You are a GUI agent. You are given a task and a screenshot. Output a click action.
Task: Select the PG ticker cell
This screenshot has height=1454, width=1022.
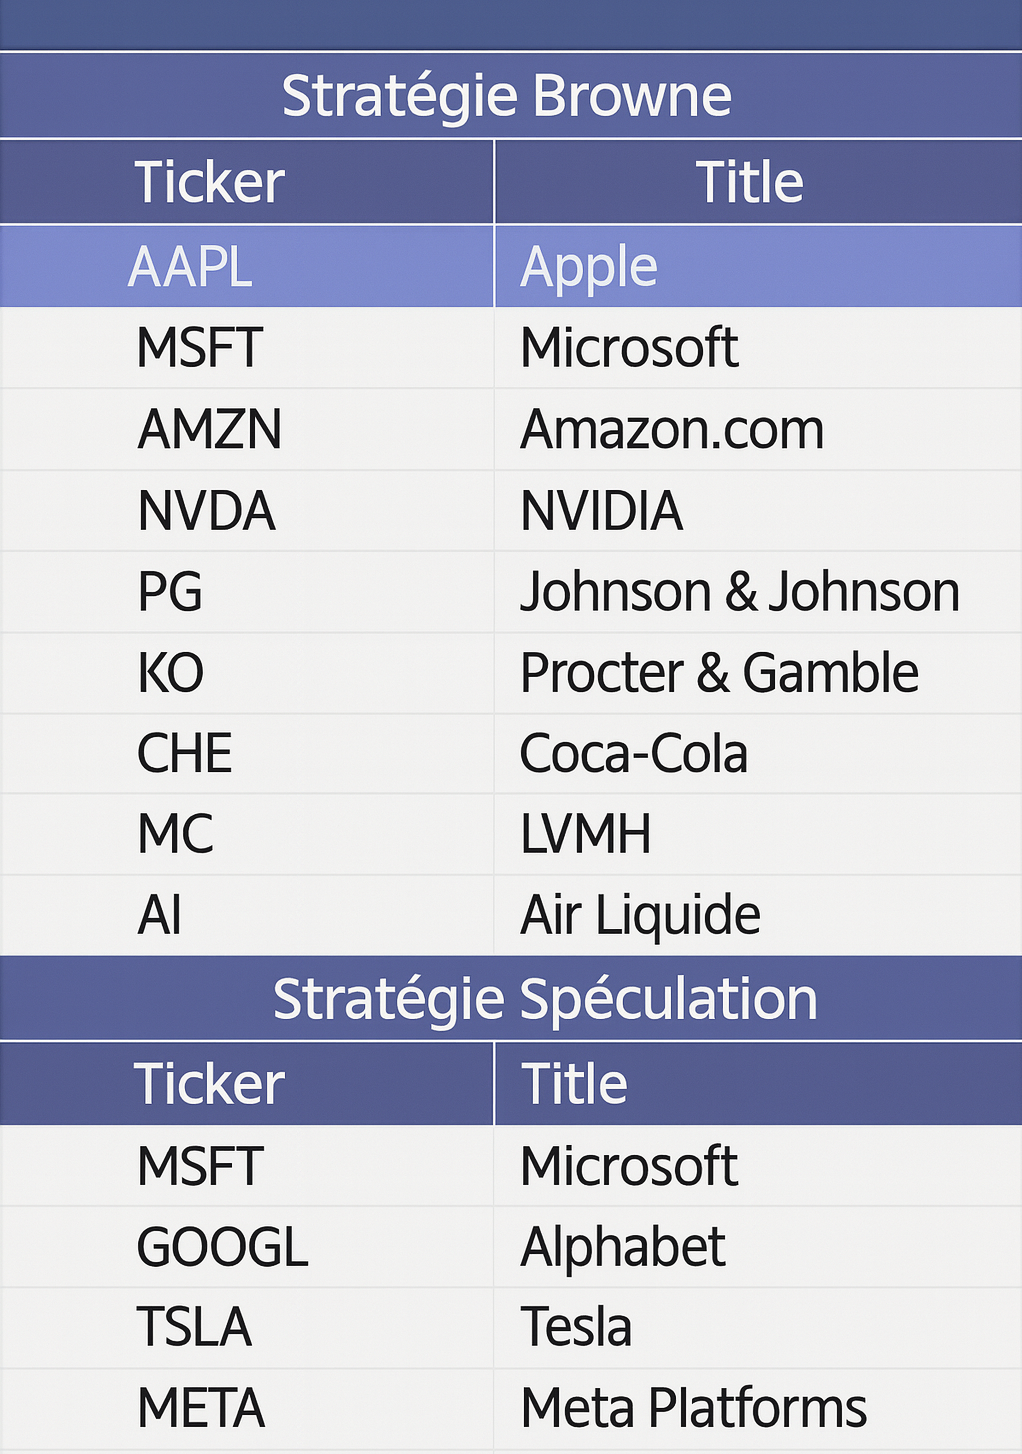[x=170, y=591]
